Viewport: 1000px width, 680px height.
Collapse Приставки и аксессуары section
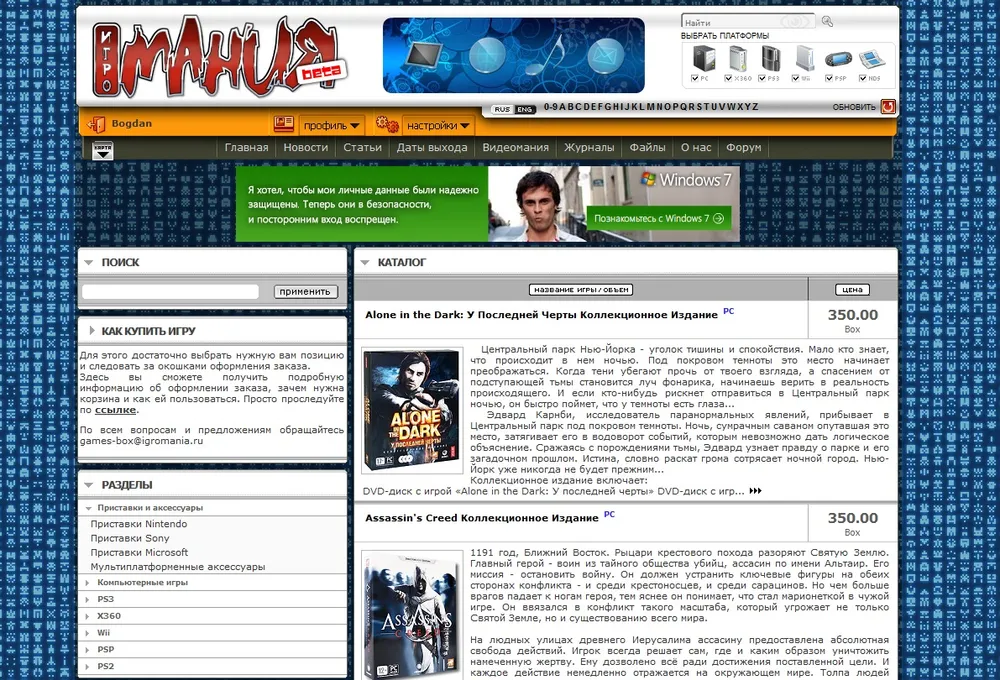[x=89, y=508]
